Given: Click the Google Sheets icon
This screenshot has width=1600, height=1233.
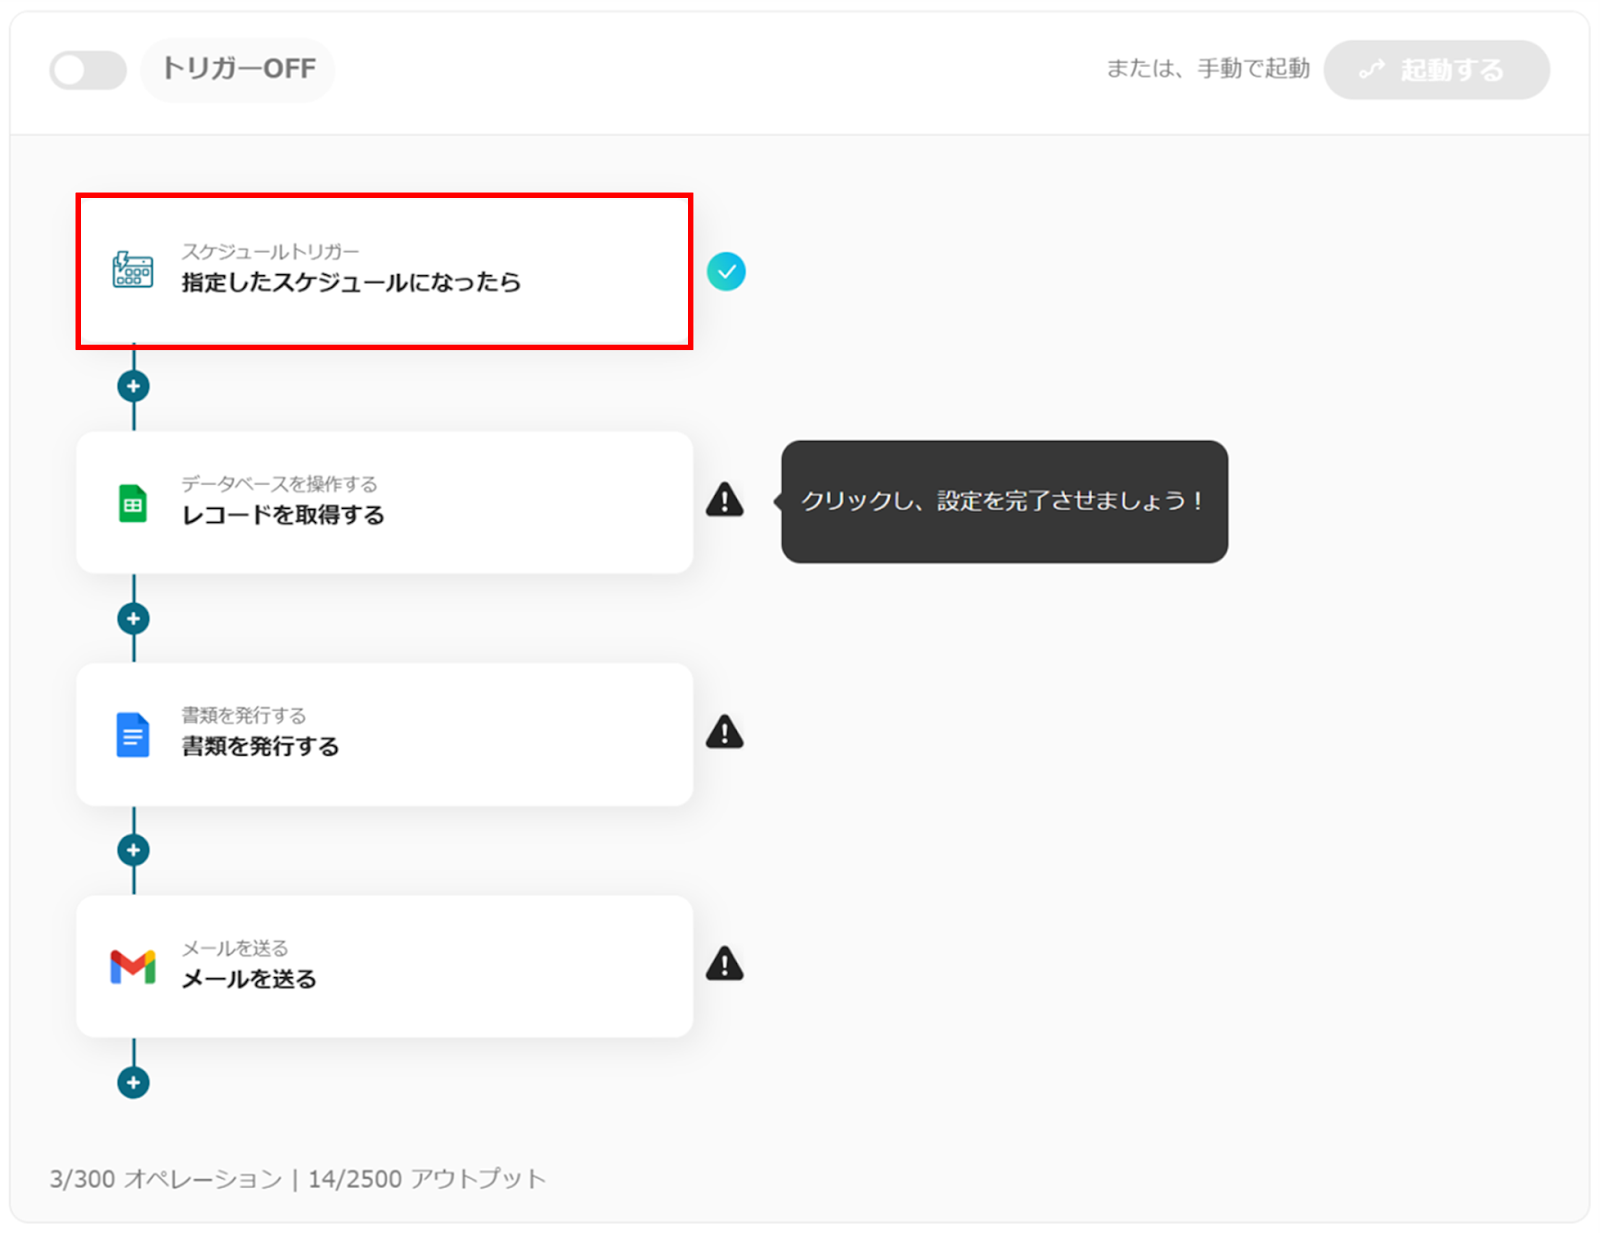Looking at the screenshot, I should pyautogui.click(x=133, y=503).
